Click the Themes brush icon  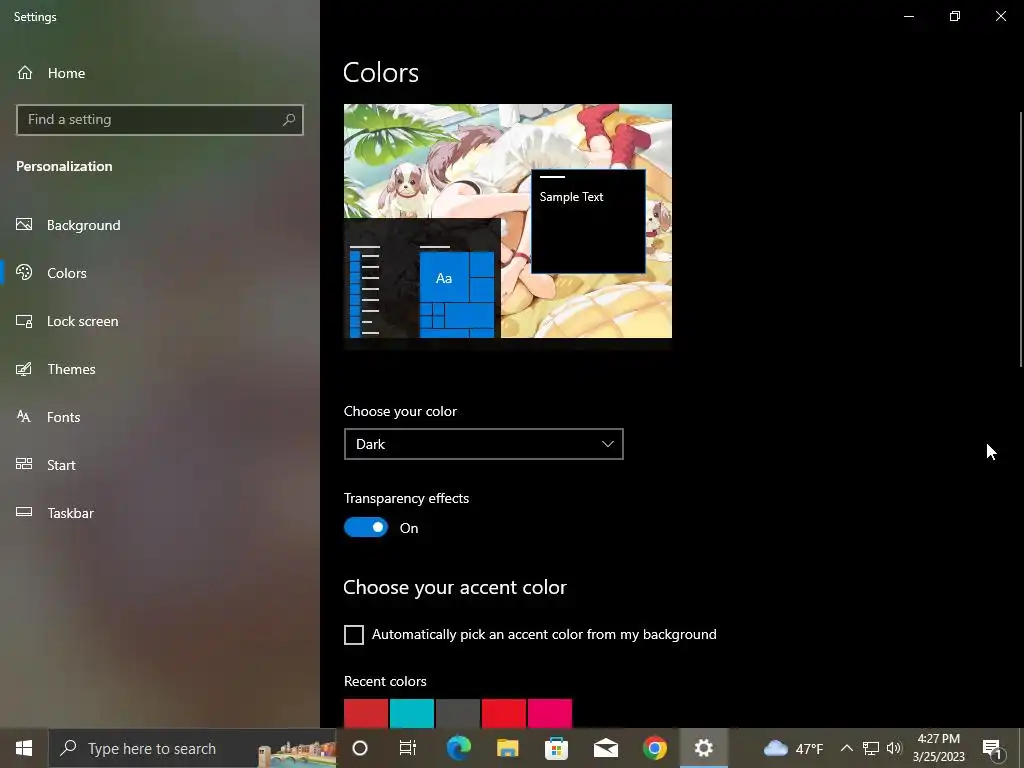(24, 369)
